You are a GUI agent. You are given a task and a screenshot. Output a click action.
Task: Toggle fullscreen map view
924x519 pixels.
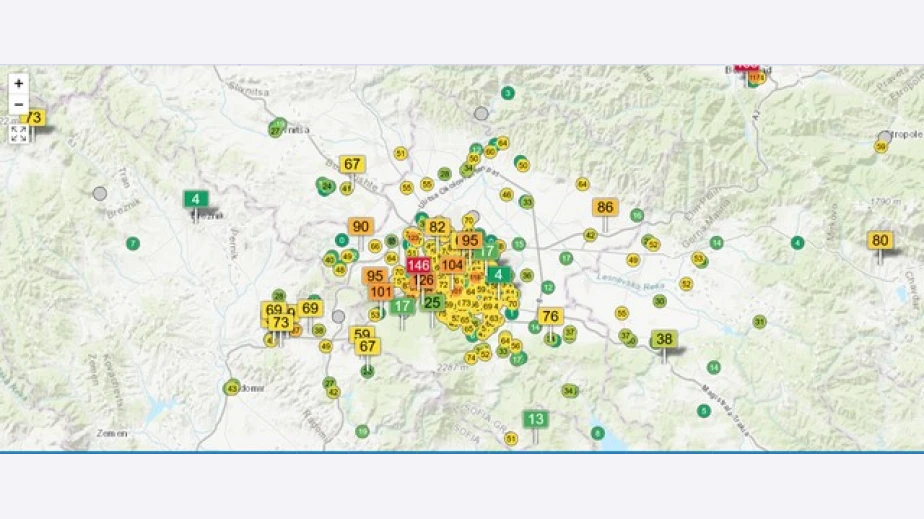tap(18, 133)
